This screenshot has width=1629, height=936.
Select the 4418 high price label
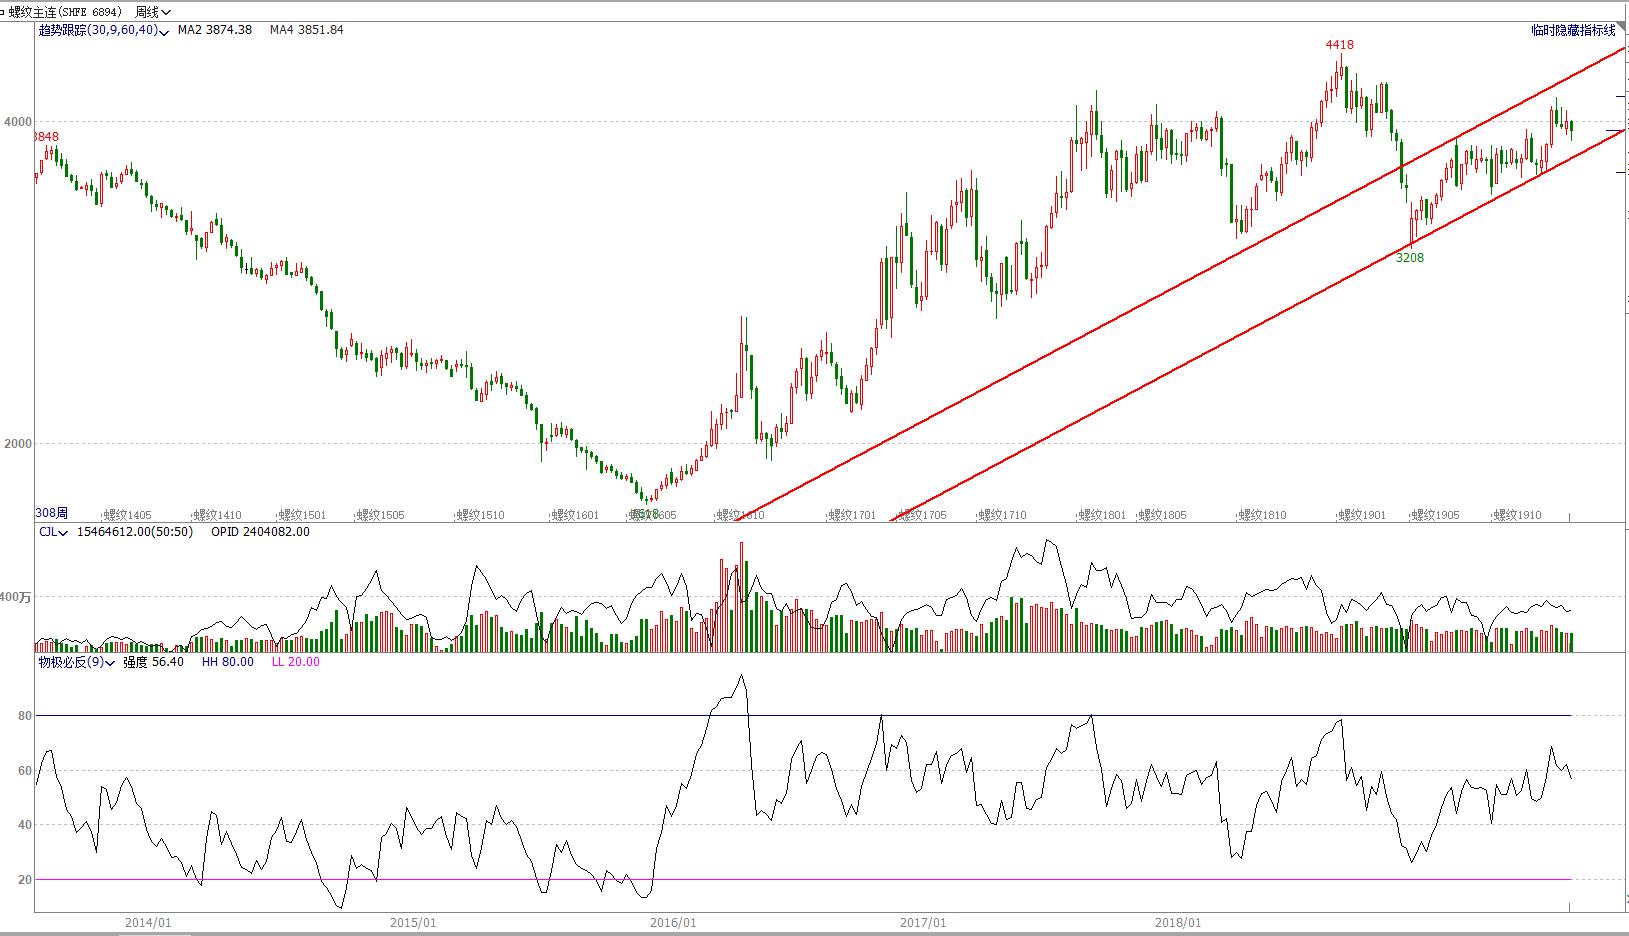(x=1340, y=45)
